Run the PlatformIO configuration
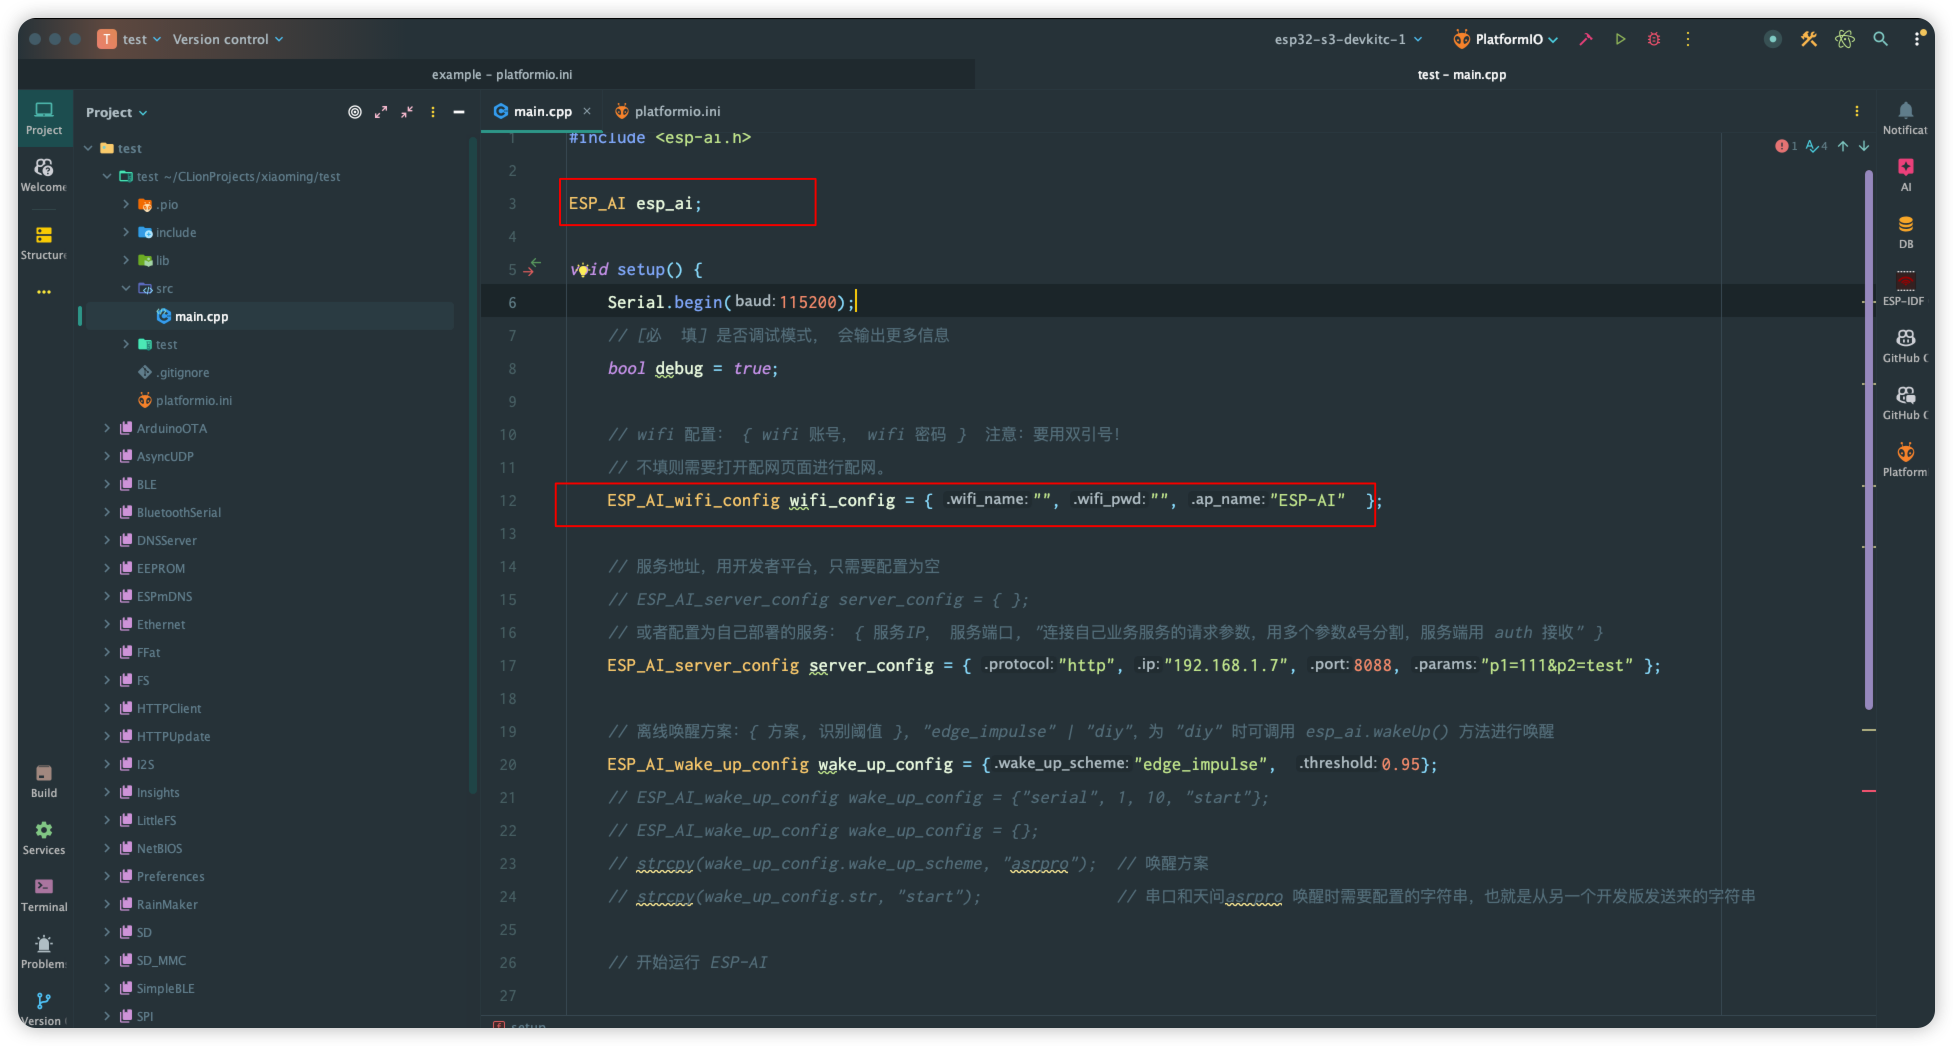Image resolution: width=1953 pixels, height=1046 pixels. point(1620,39)
